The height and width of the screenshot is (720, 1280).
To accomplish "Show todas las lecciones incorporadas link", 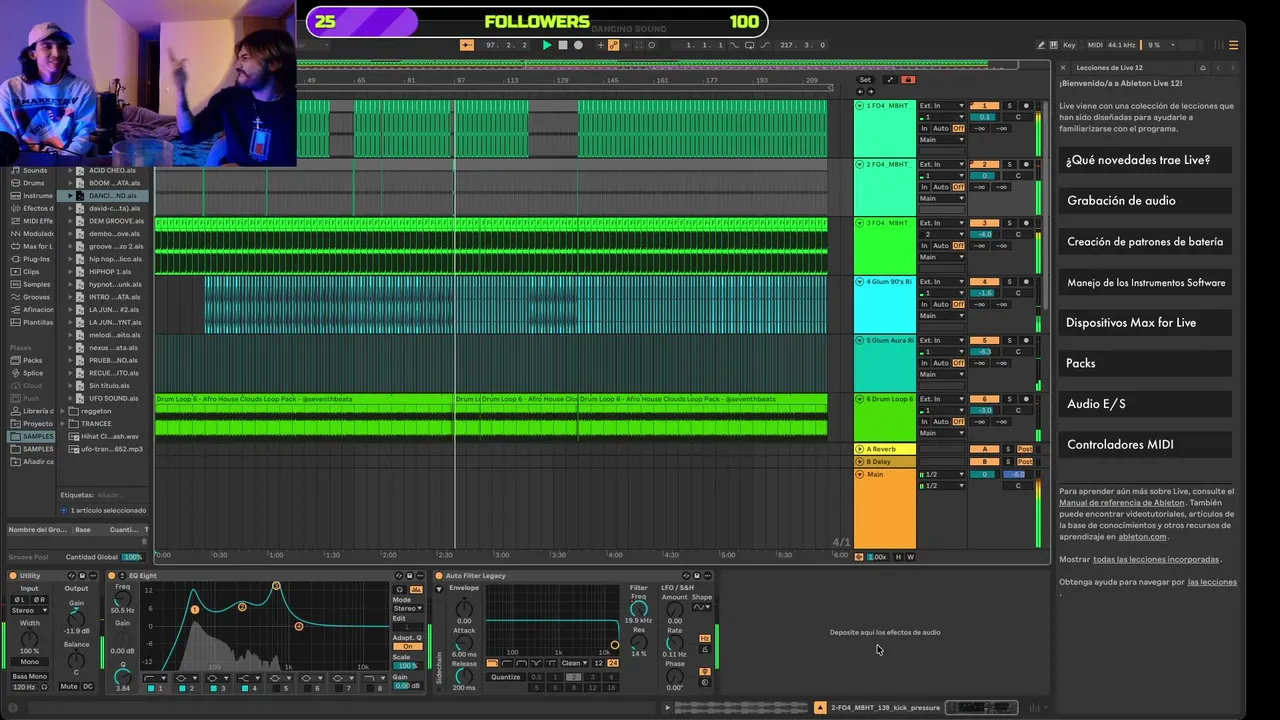I will pyautogui.click(x=1156, y=559).
